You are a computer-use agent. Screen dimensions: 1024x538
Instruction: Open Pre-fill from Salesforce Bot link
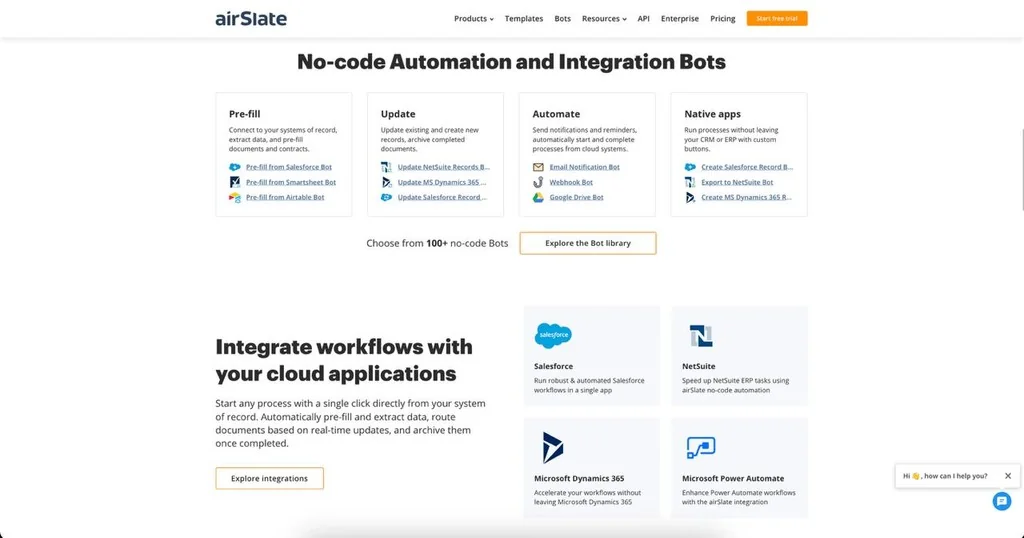coord(289,167)
